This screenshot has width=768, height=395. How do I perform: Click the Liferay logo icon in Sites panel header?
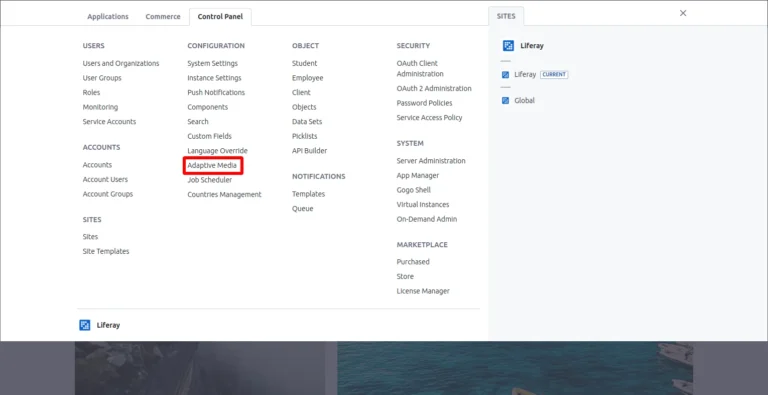tap(508, 46)
